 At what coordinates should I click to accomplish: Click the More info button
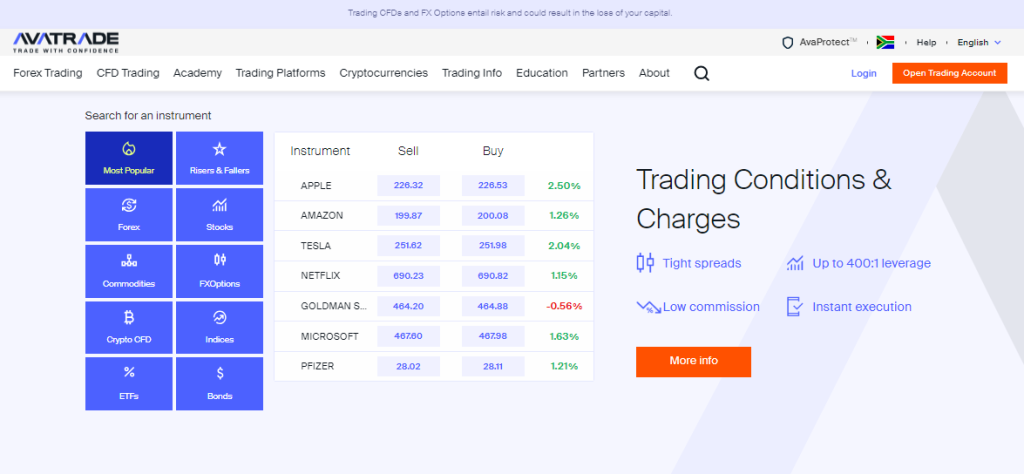tap(694, 362)
